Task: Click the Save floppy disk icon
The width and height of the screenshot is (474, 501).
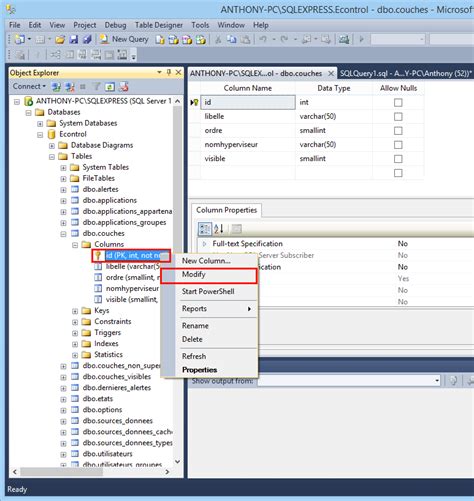Action: [x=73, y=39]
